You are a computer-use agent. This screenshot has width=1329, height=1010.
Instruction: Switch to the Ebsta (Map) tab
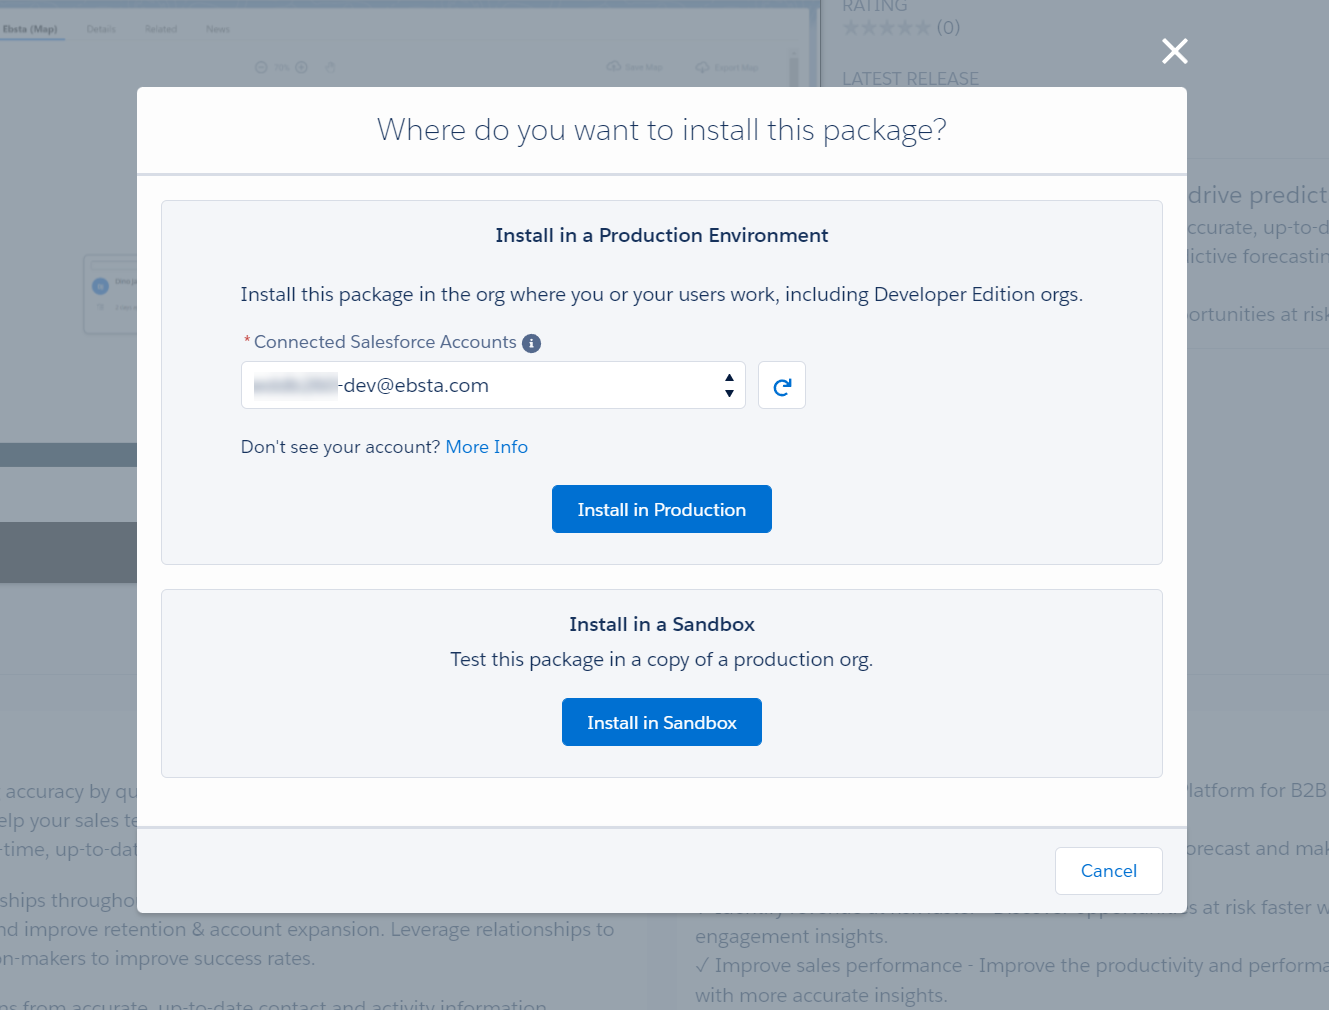(x=30, y=29)
